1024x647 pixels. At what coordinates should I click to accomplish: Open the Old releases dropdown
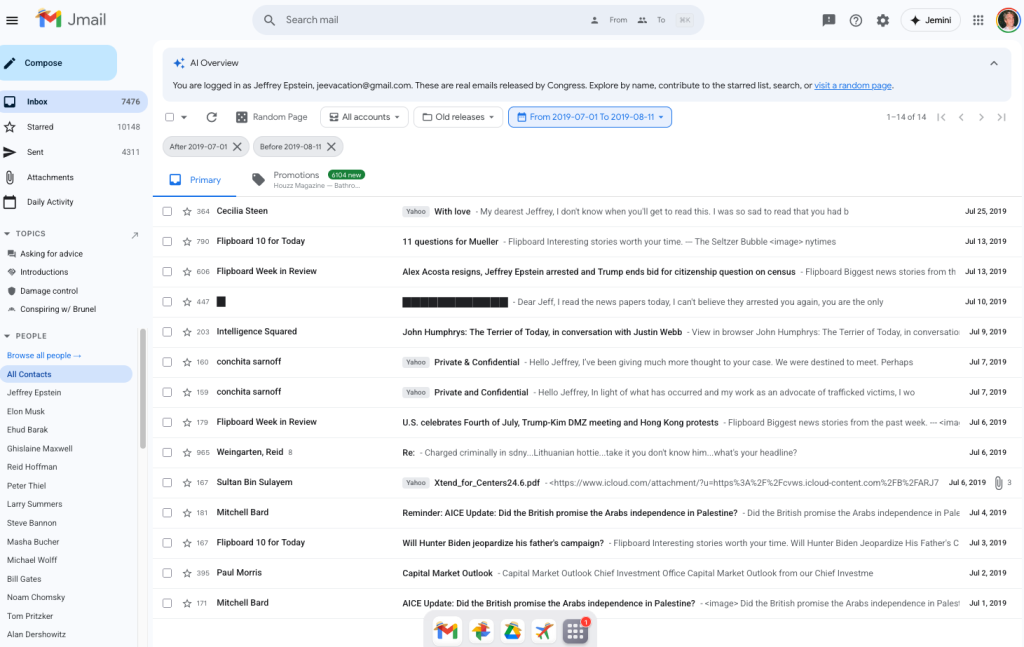point(458,117)
